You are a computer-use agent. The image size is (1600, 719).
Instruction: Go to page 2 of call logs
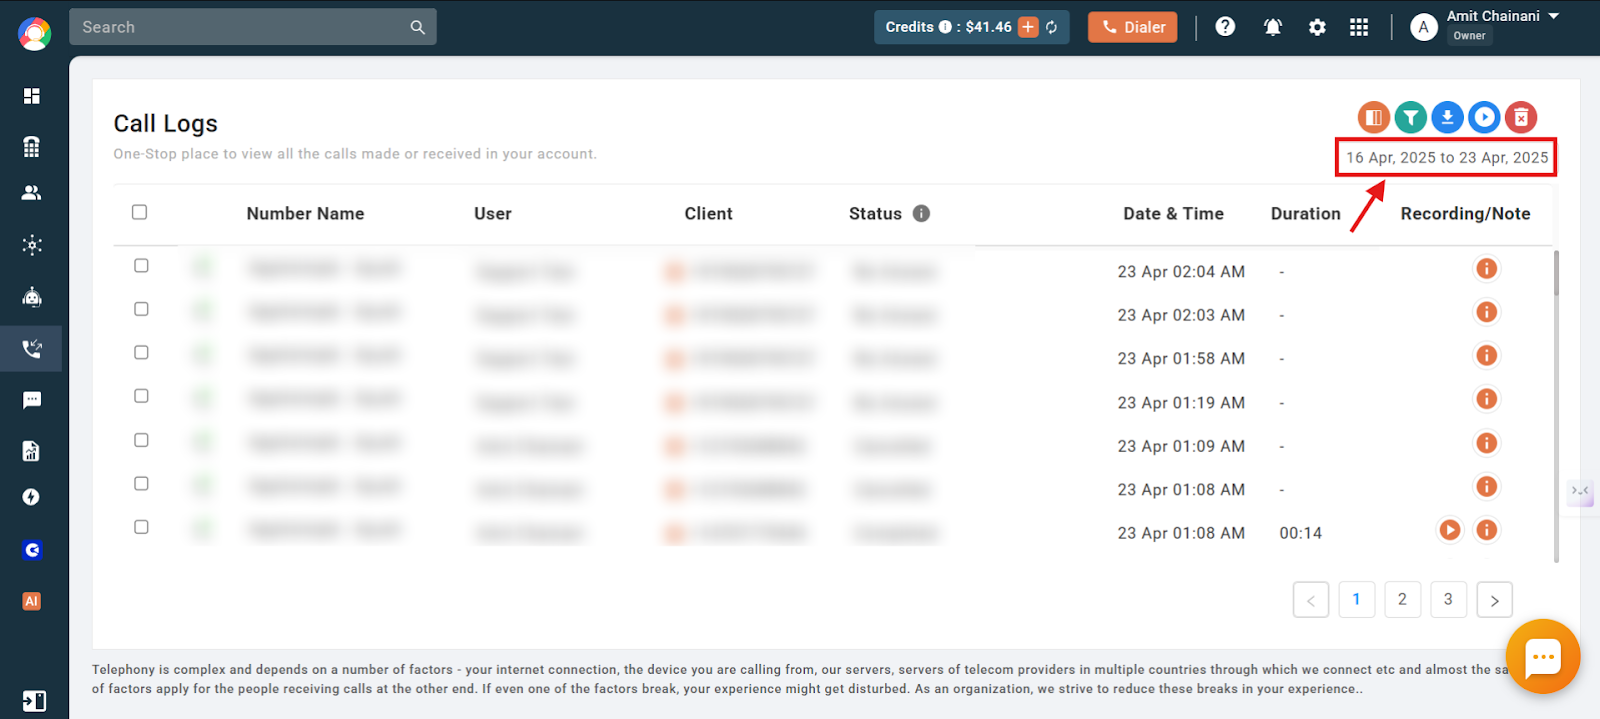[1402, 599]
